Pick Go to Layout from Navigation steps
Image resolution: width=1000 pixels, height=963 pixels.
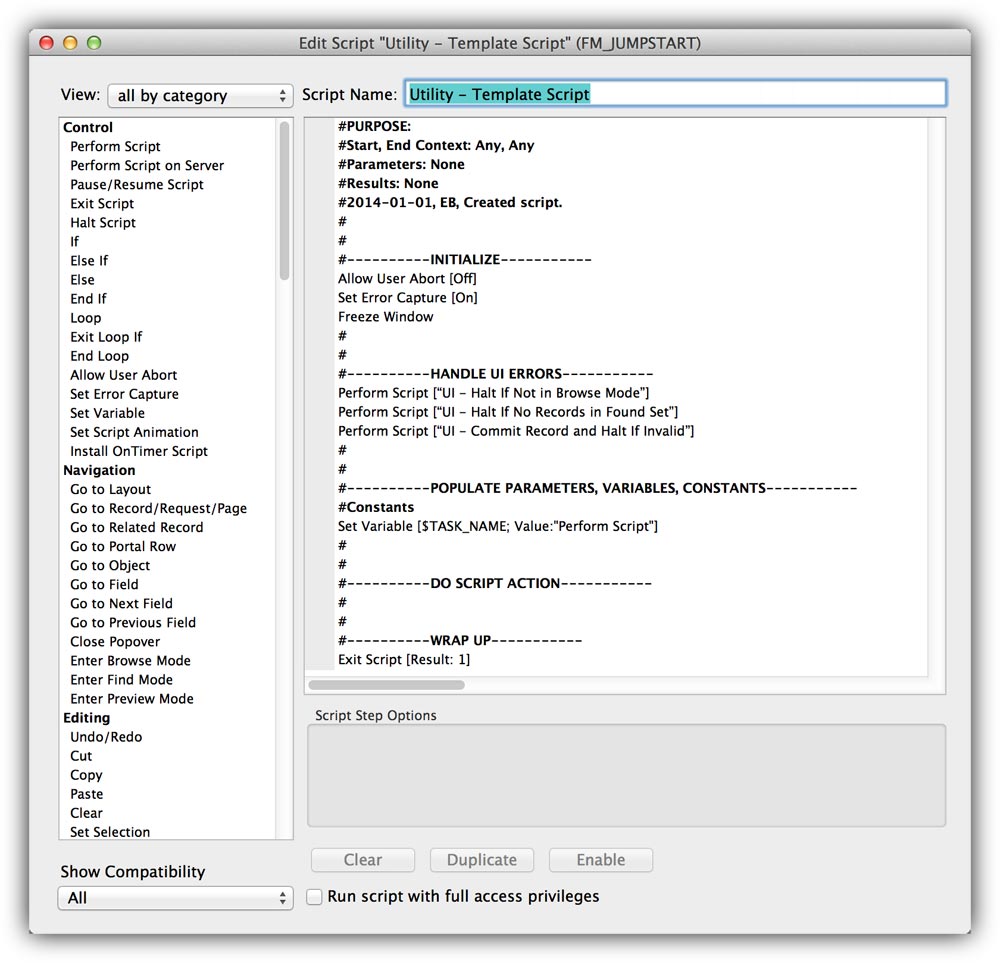[110, 489]
